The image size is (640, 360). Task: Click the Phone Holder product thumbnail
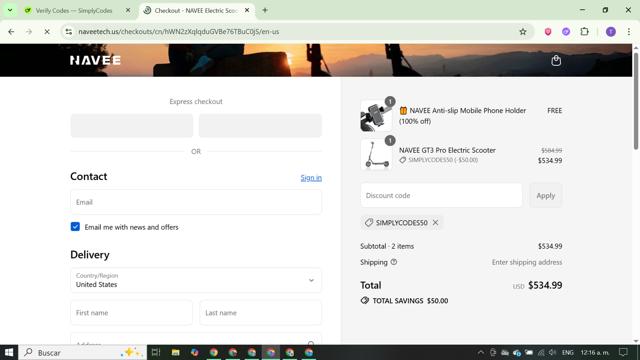click(x=376, y=116)
